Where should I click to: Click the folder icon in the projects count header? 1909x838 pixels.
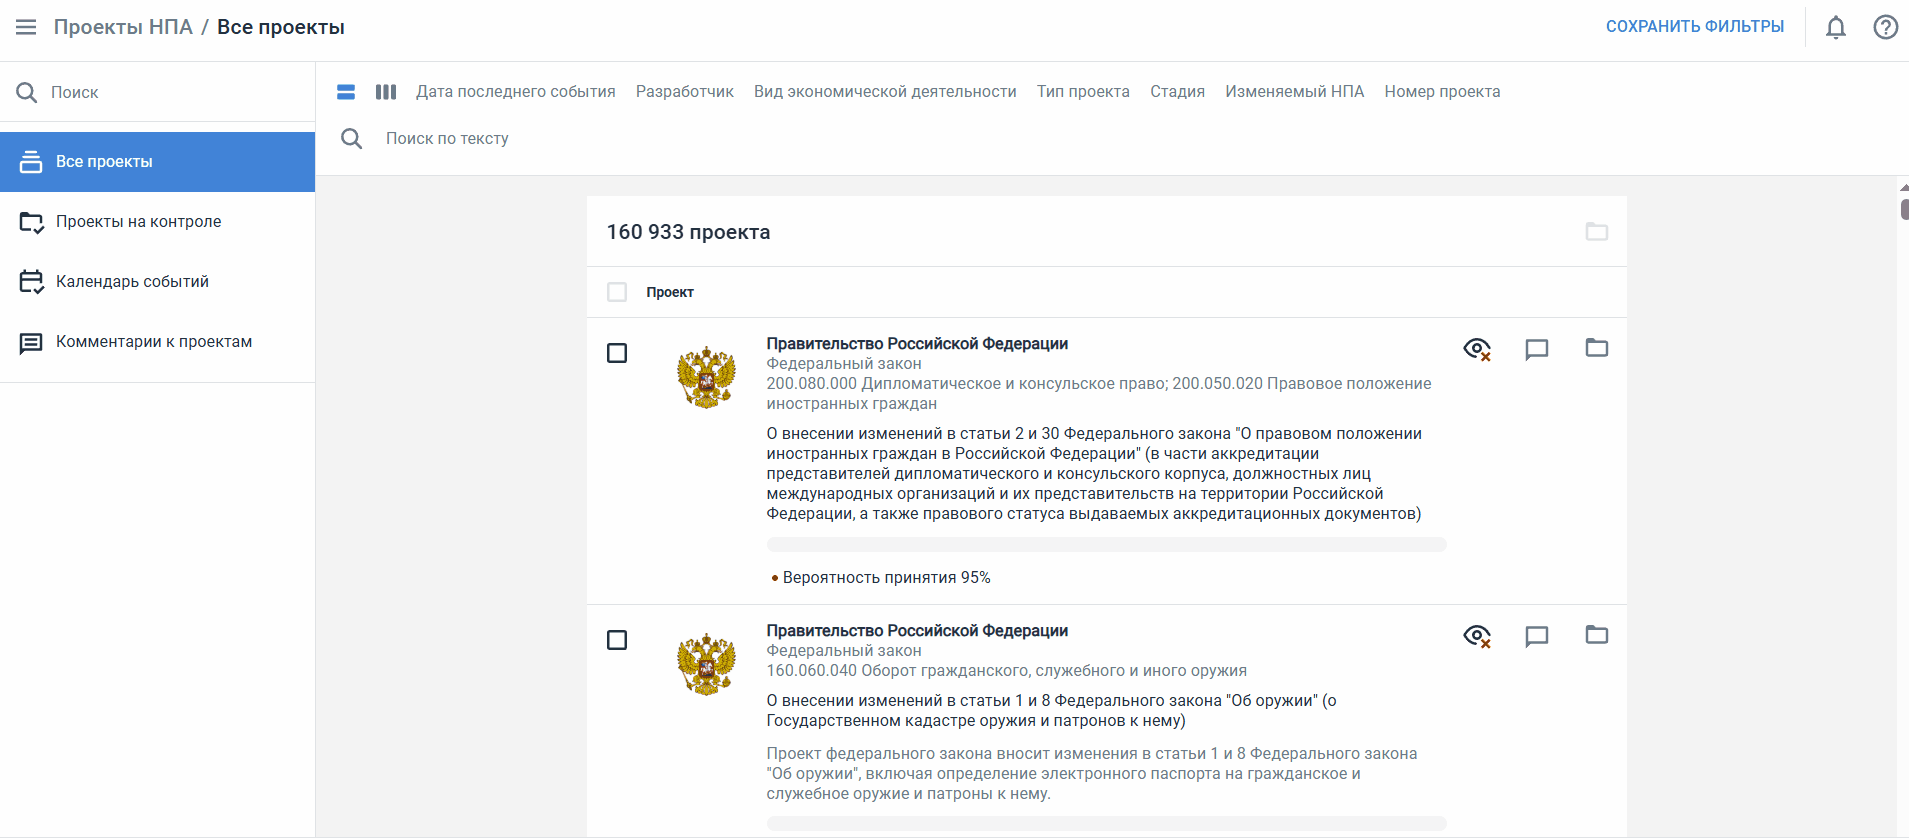[x=1596, y=232]
